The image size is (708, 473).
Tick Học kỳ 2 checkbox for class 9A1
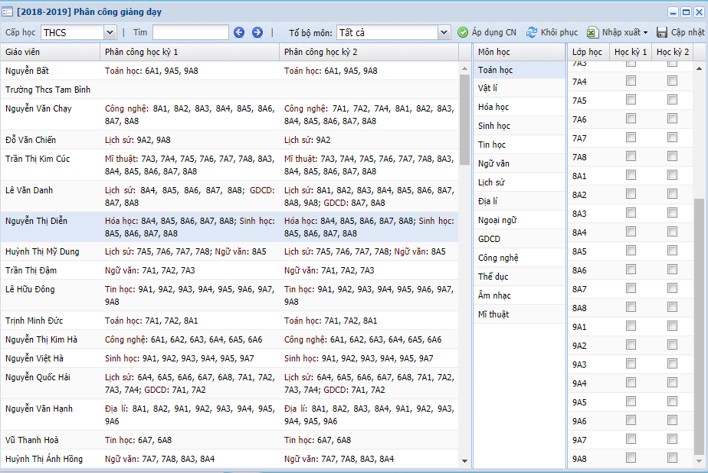point(672,327)
